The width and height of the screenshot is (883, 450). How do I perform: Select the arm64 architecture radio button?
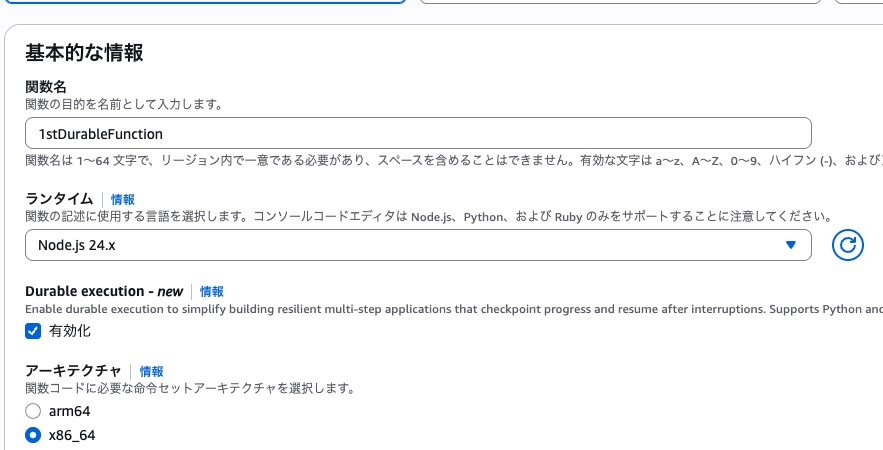(33, 411)
